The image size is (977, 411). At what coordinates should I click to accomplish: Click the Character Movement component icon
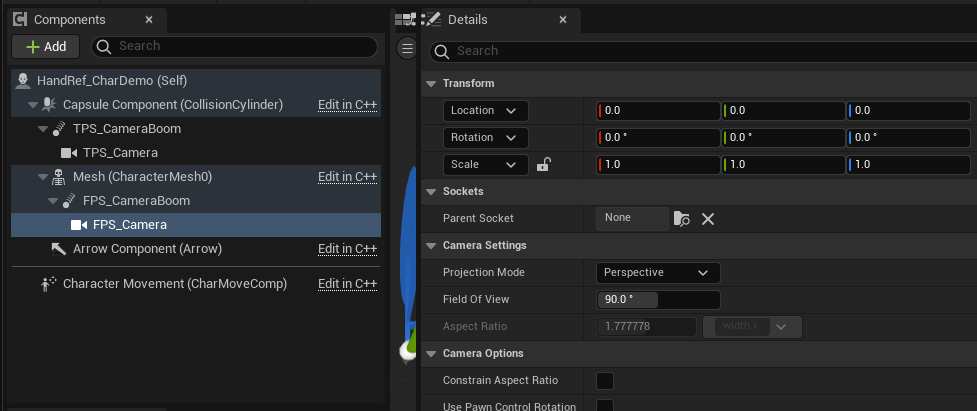49,284
